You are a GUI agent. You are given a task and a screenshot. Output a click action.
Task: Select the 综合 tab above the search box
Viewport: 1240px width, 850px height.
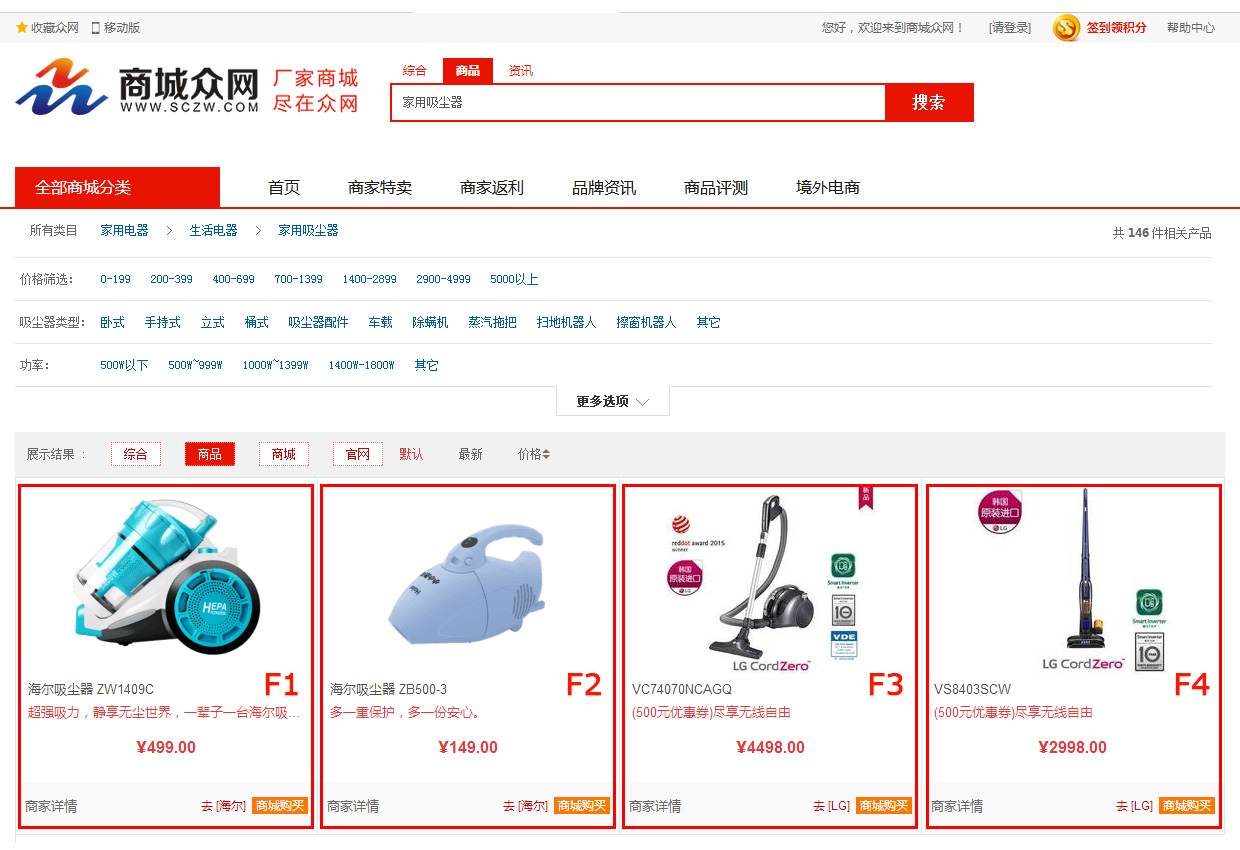click(x=414, y=71)
